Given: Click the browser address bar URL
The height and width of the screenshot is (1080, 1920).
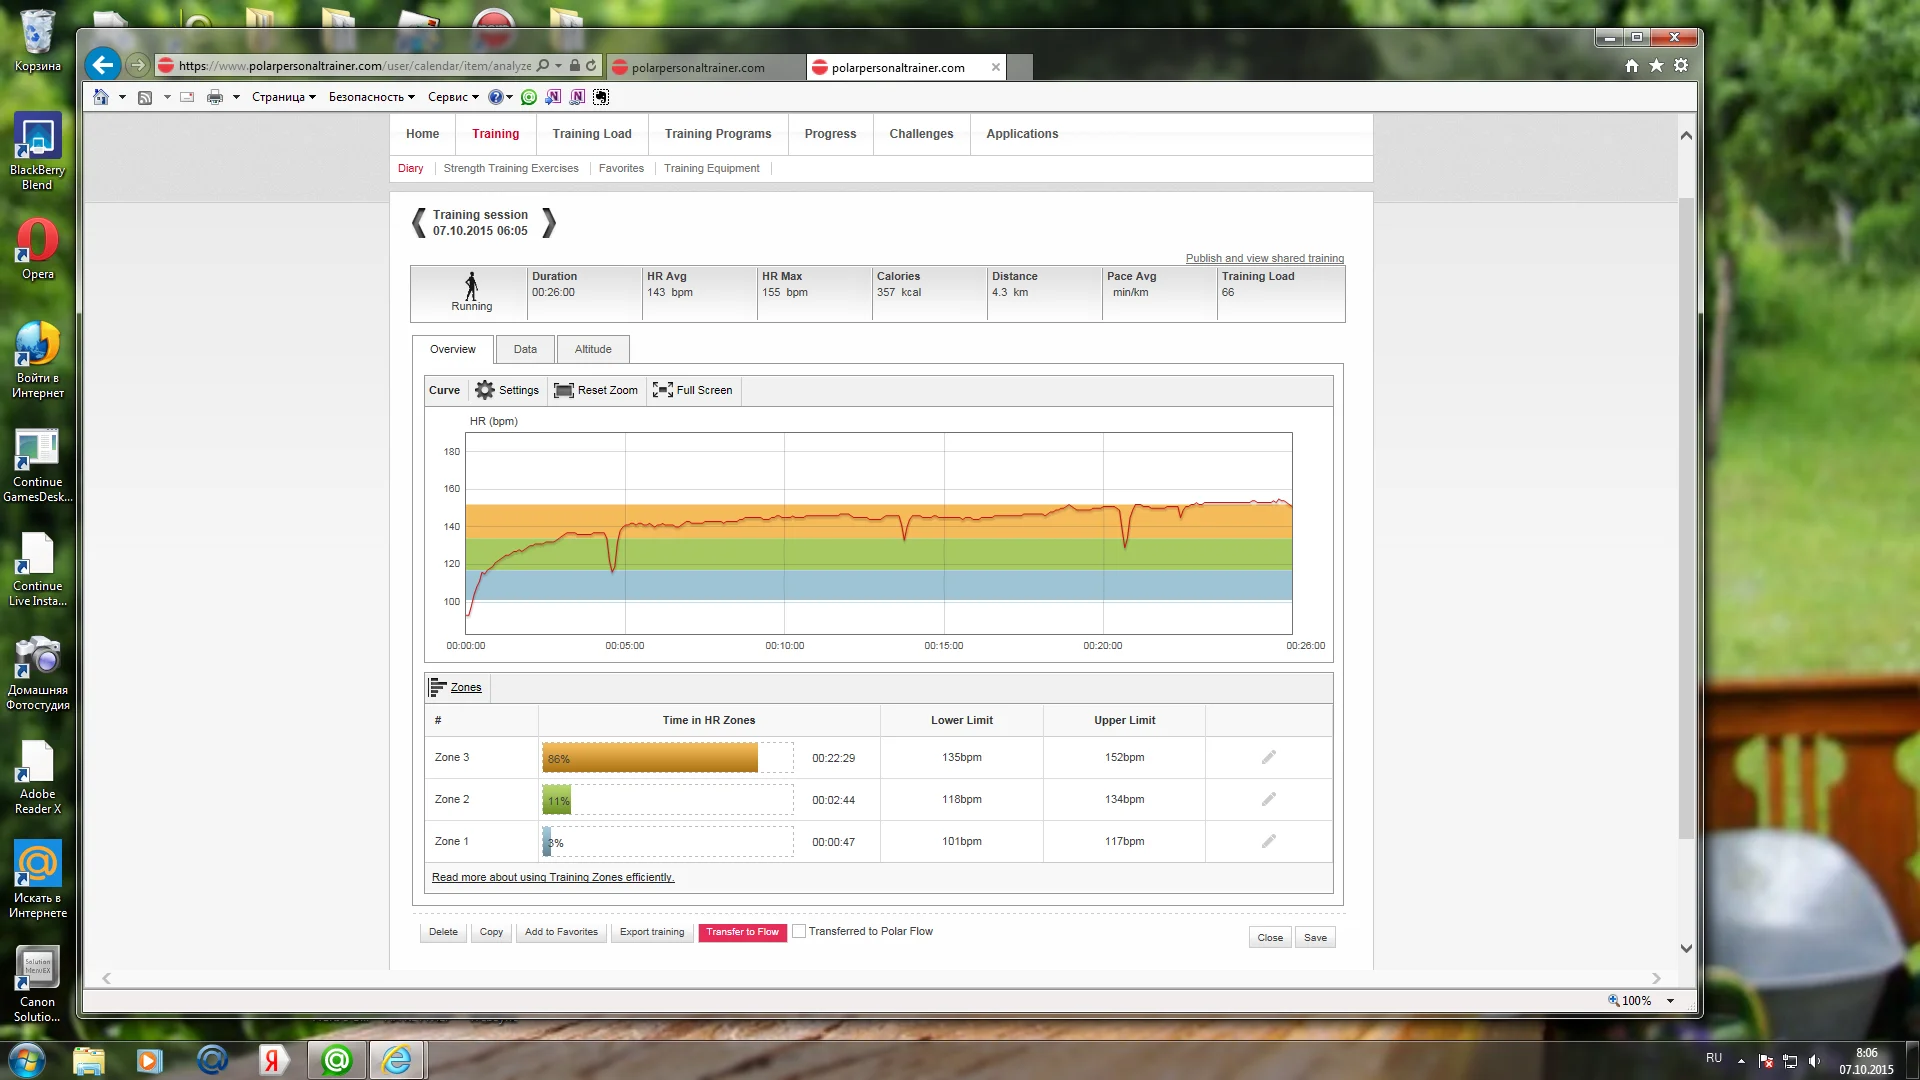Looking at the screenshot, I should coord(355,66).
